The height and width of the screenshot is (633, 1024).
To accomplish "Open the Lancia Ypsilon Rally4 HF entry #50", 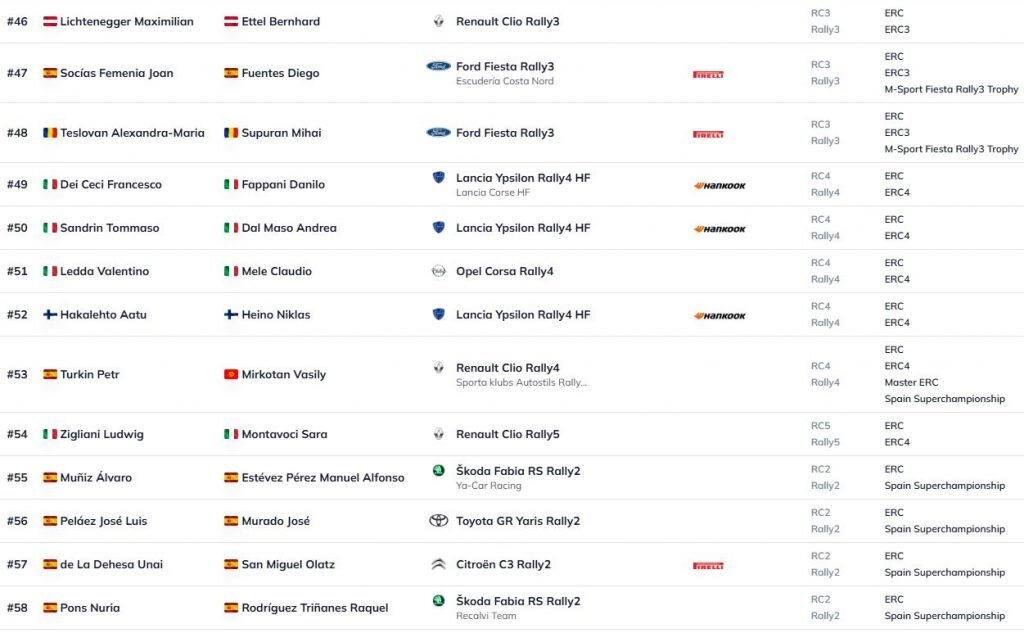I will [522, 228].
